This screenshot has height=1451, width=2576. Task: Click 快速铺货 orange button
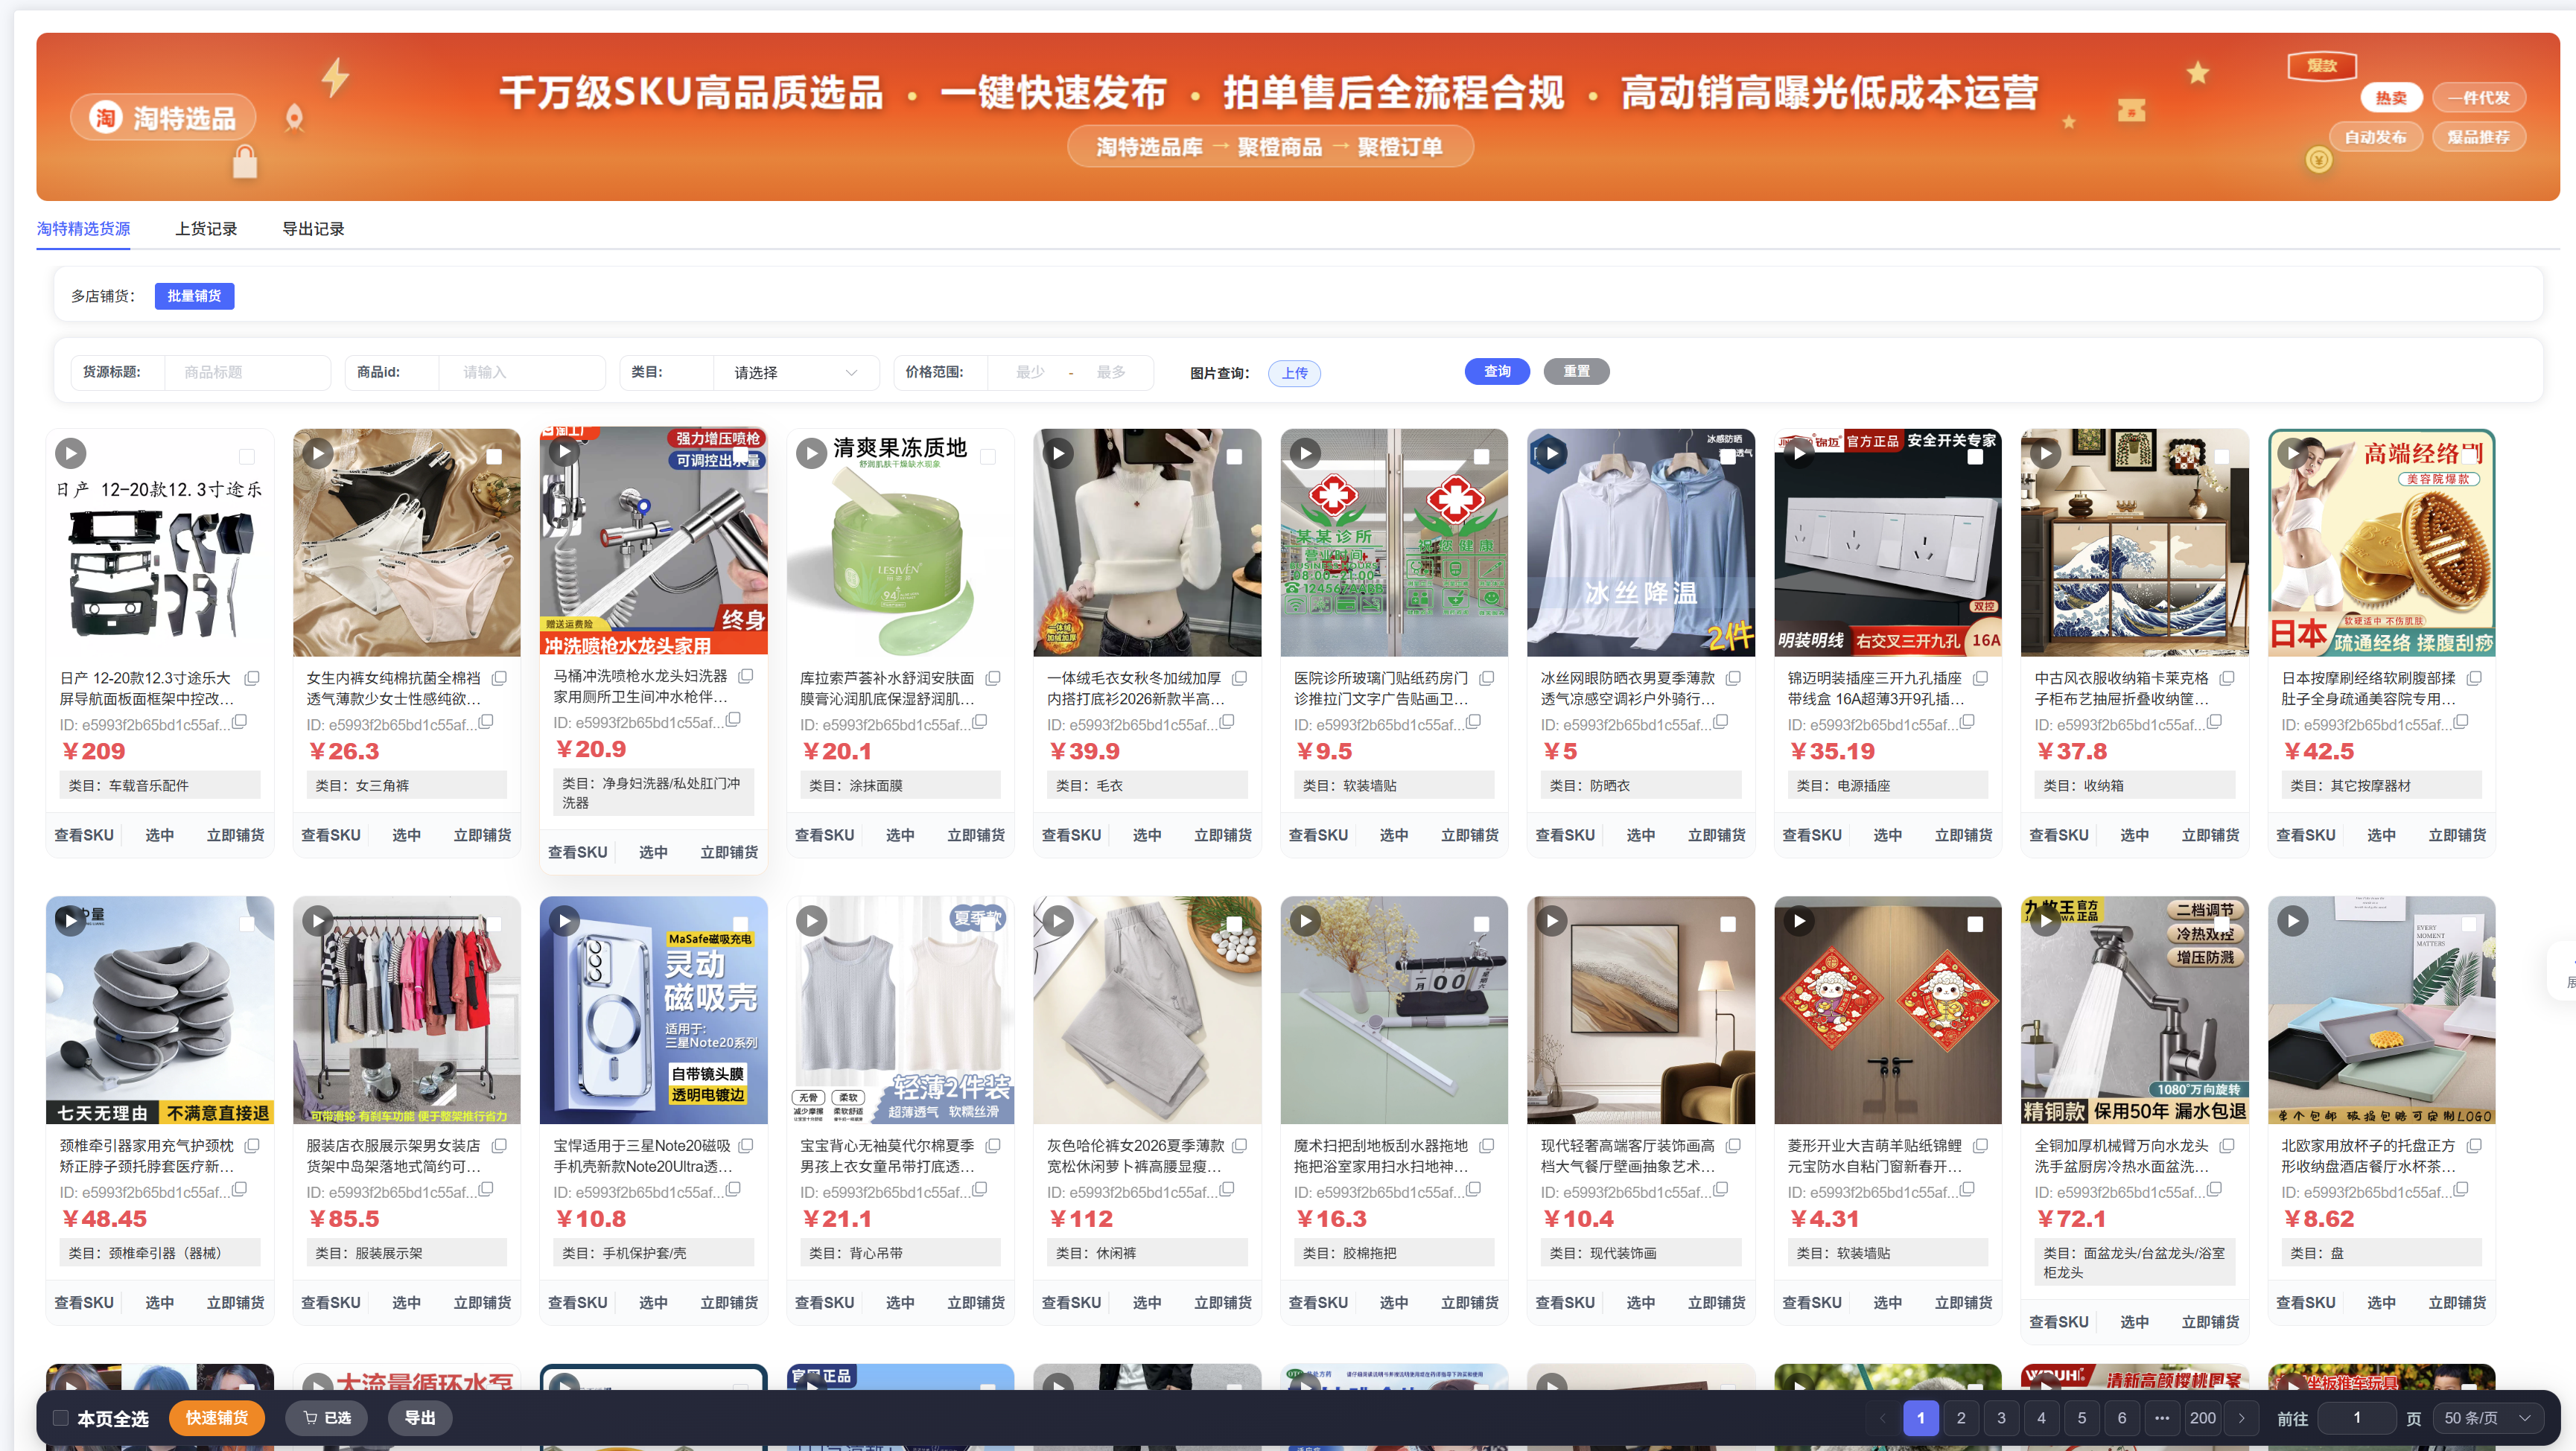tap(217, 1417)
